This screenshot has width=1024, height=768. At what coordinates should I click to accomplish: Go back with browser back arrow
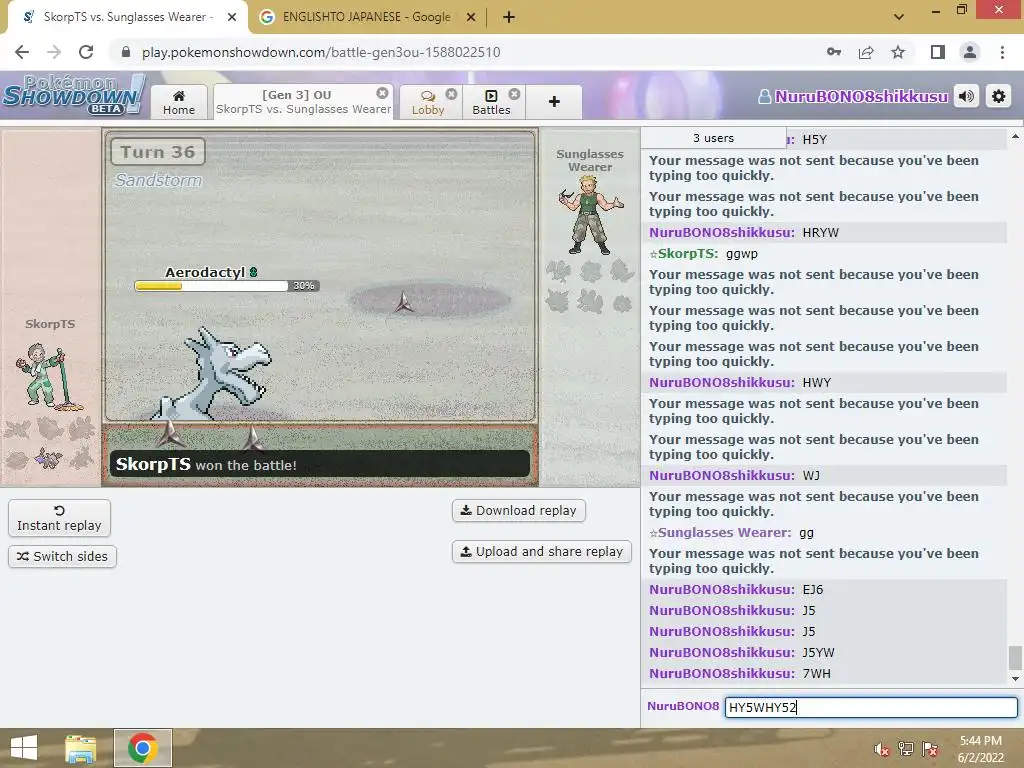[x=22, y=52]
